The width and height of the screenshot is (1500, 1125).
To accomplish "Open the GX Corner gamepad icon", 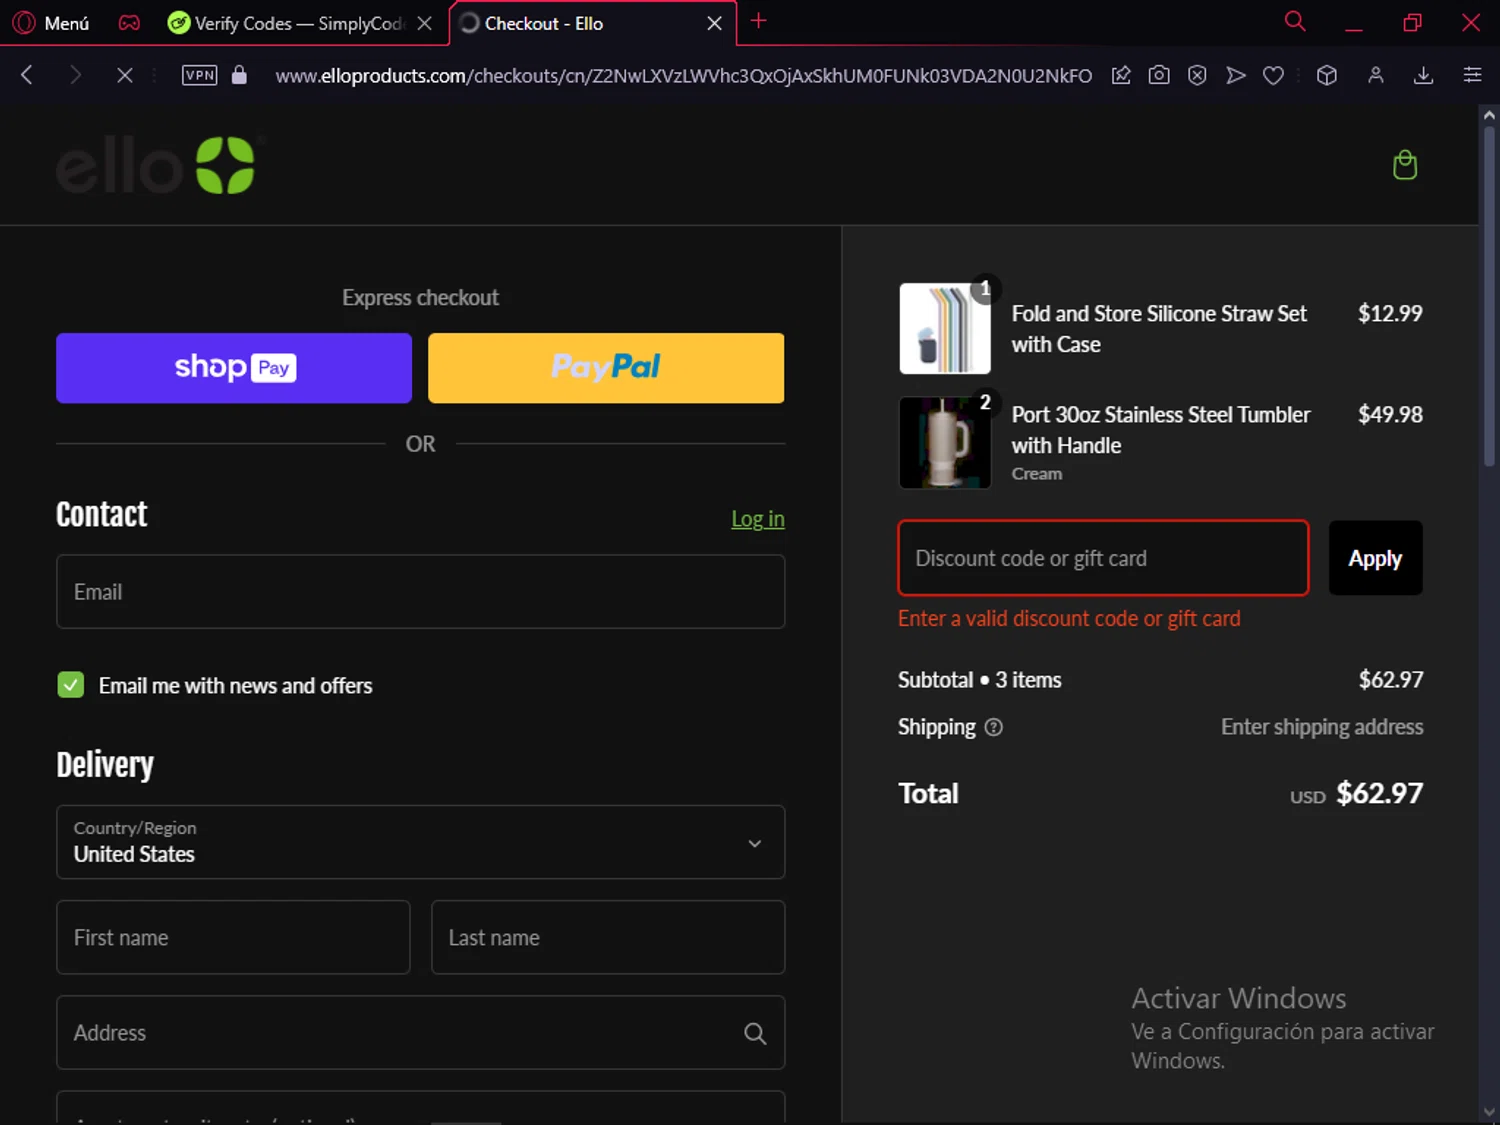I will point(129,22).
